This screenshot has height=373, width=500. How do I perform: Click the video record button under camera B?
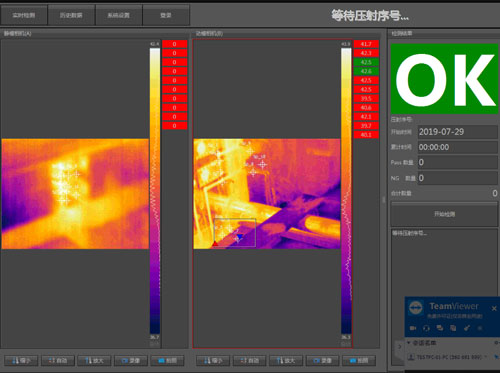point(322,360)
